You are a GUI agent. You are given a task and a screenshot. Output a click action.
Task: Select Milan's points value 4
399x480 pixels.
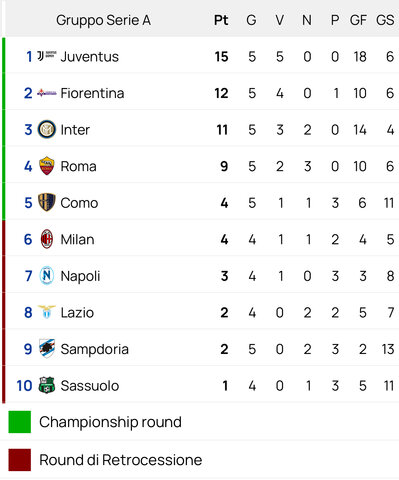[224, 239]
